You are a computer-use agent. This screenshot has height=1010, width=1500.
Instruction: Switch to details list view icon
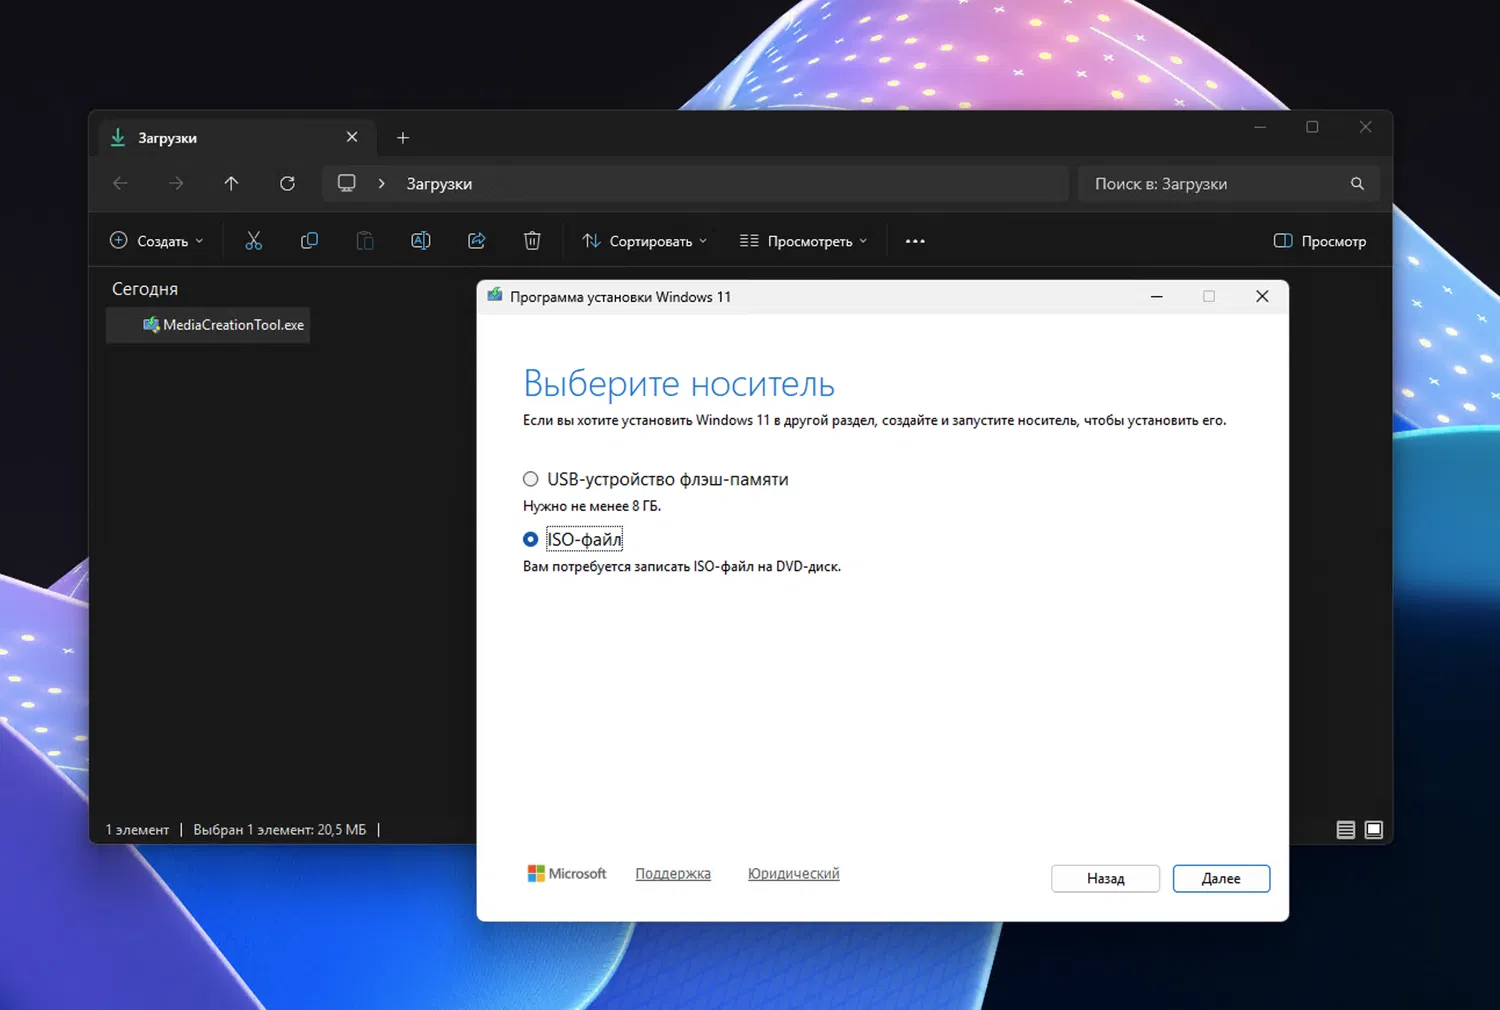pyautogui.click(x=1346, y=829)
